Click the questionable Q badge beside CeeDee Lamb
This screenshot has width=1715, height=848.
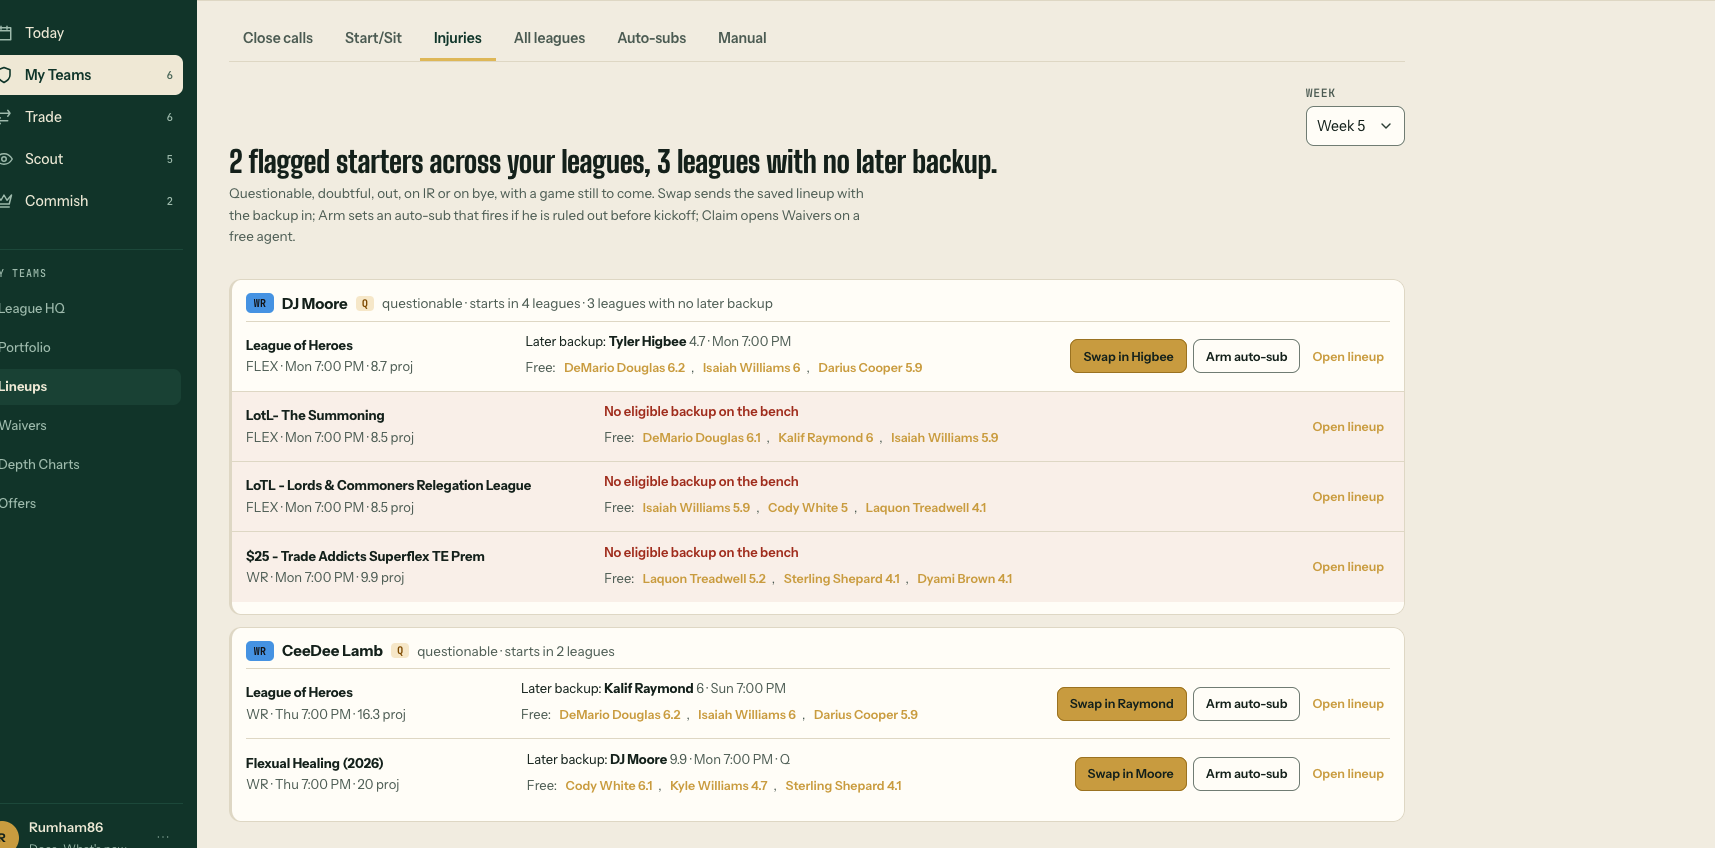(x=400, y=651)
